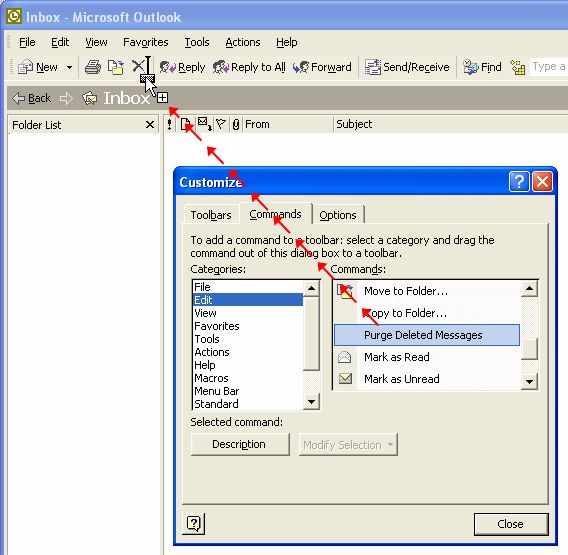Click Mark as Unread envelope icon
Screen dimensions: 568x555
pos(345,379)
